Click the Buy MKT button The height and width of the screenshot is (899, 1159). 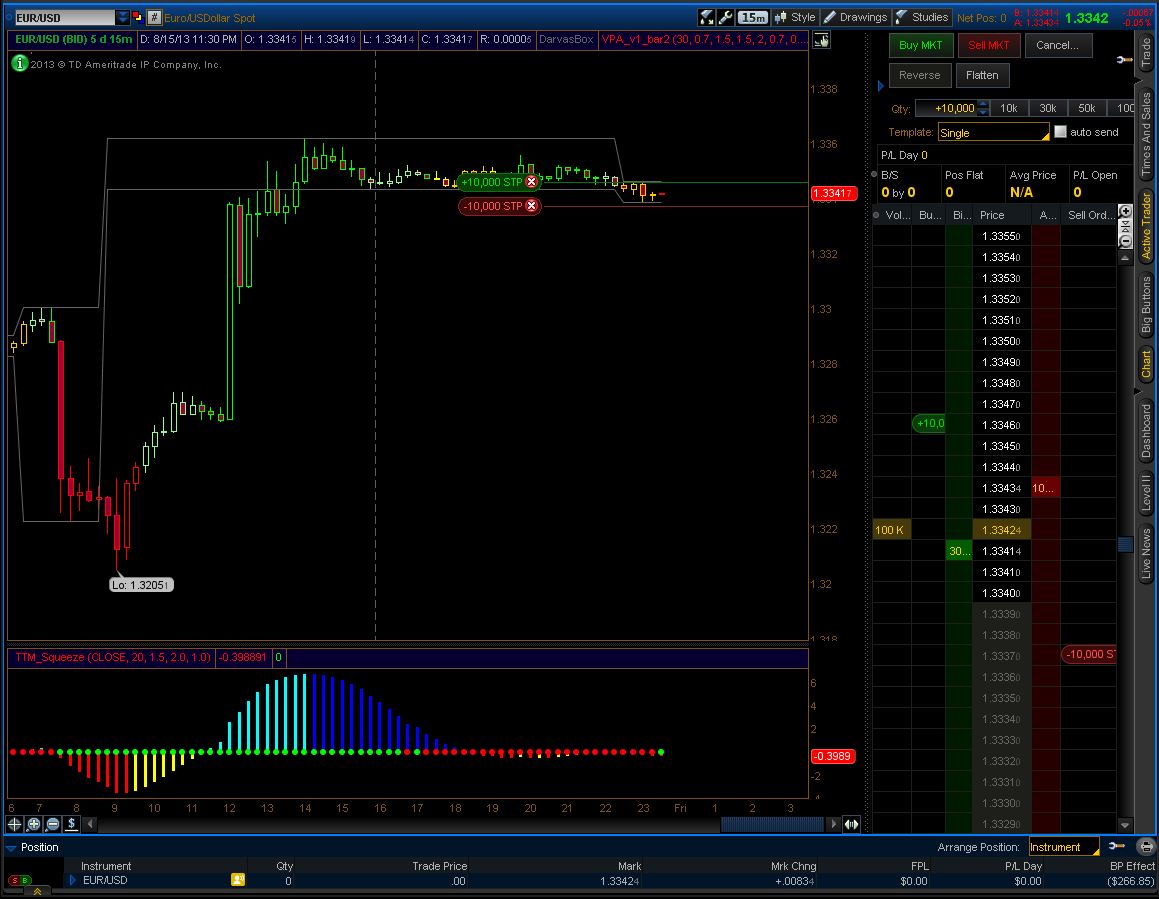click(921, 45)
